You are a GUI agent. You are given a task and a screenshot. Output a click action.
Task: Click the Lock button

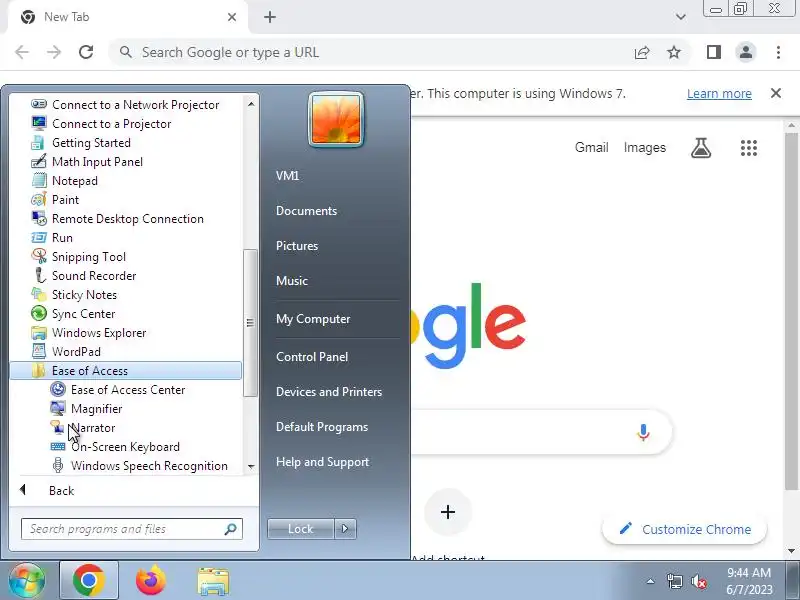pyautogui.click(x=301, y=529)
